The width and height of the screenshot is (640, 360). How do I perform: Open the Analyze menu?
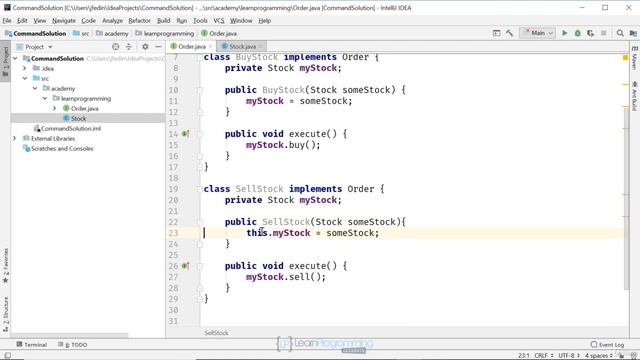[112, 20]
